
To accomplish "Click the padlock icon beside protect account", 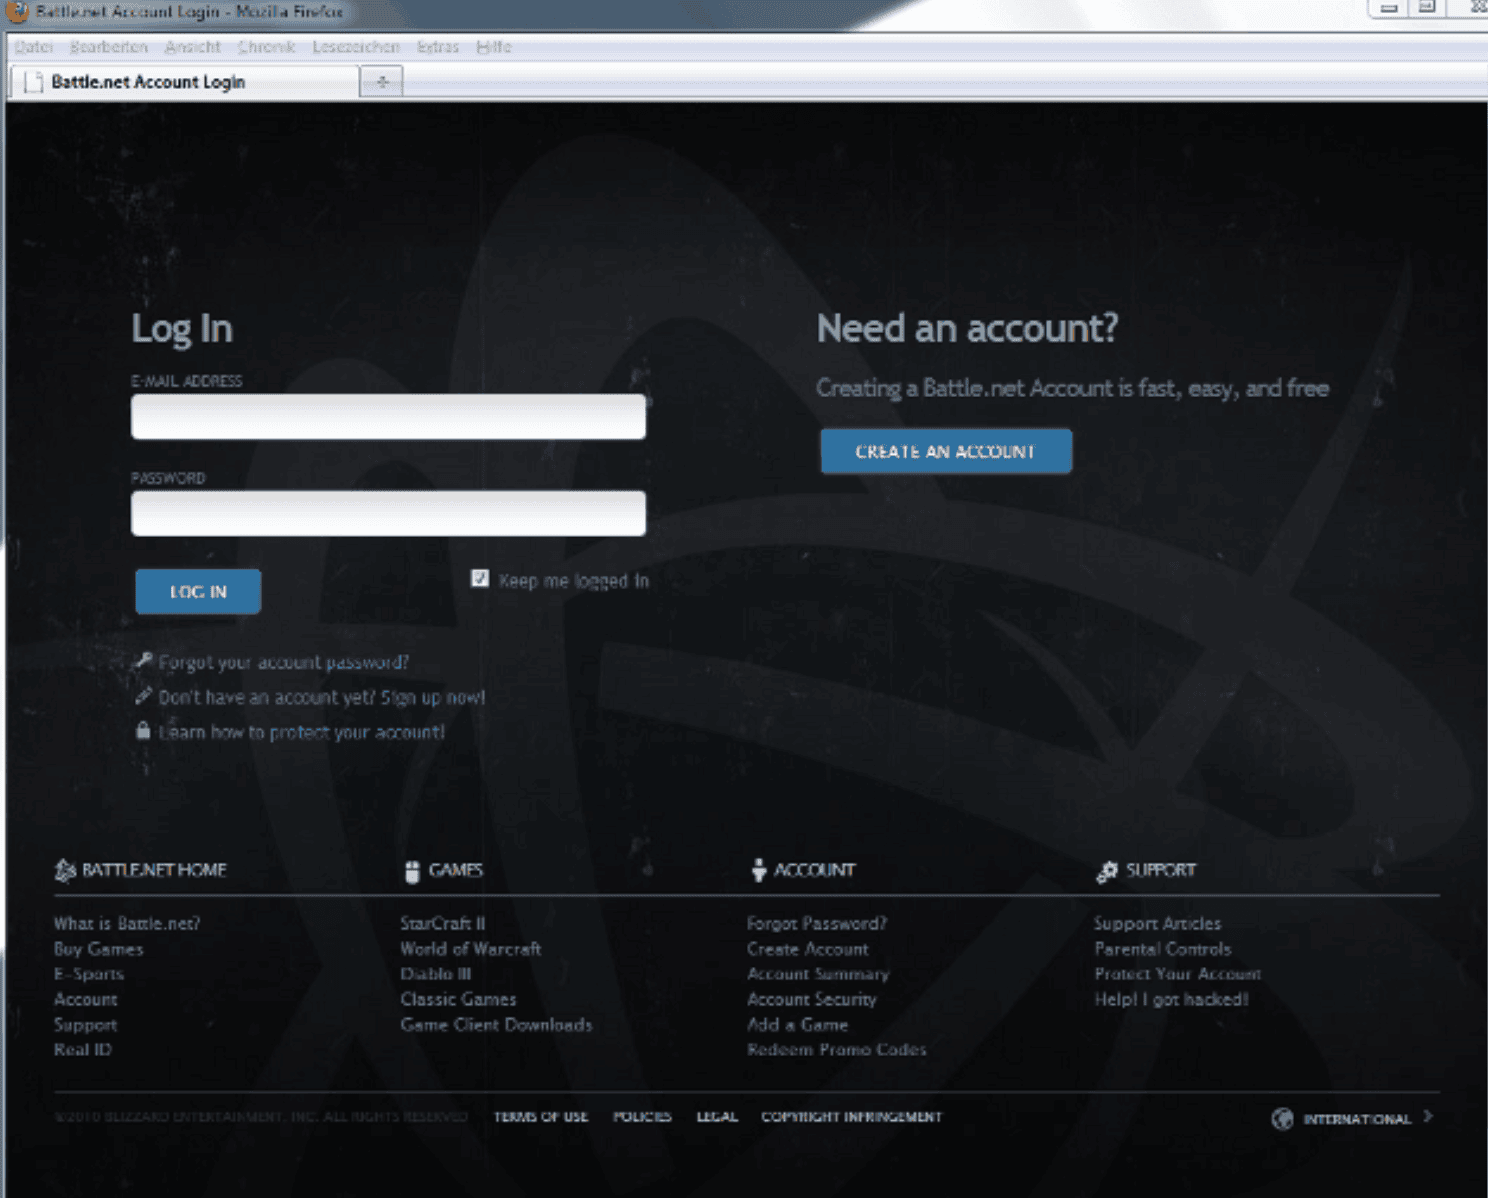I will point(143,730).
